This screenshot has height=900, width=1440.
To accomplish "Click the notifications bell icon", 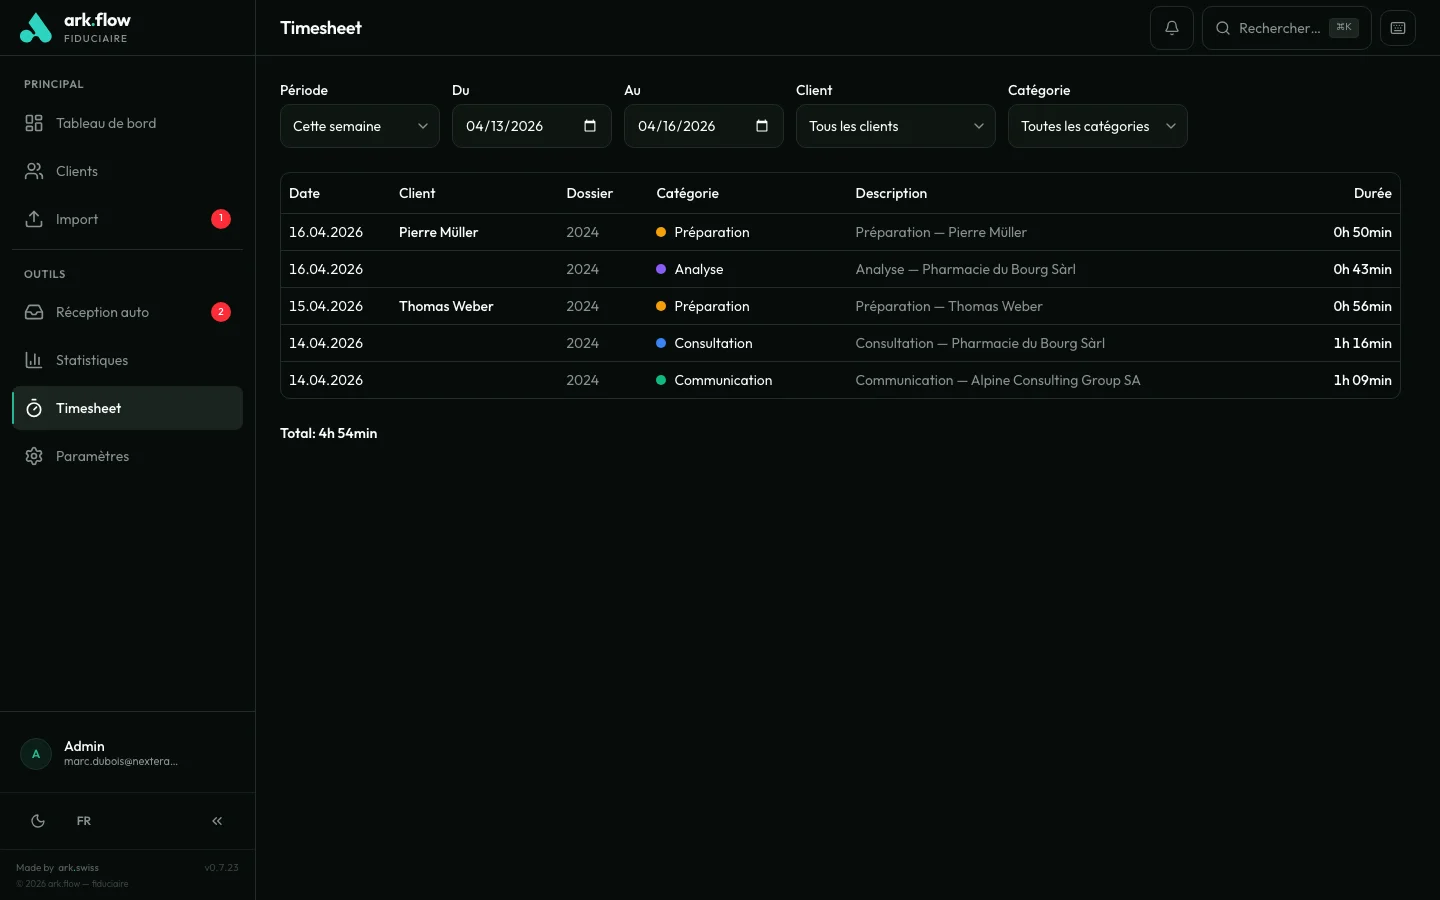I will pos(1171,28).
